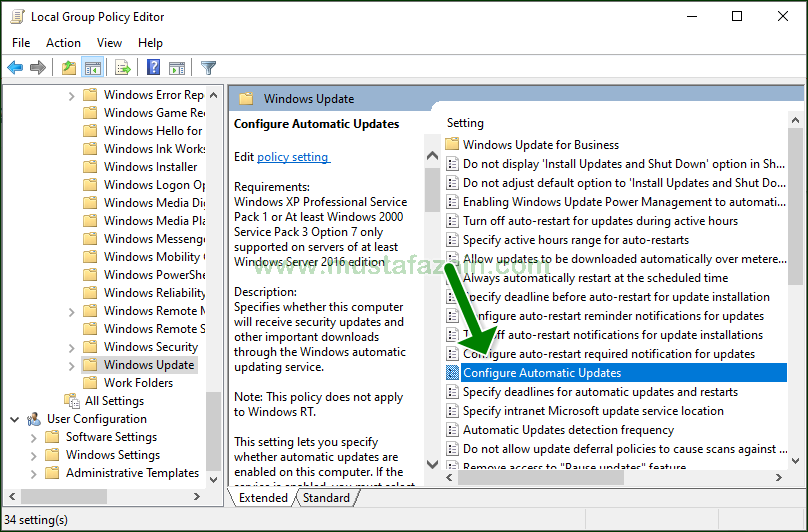Click the Windows Ink Workspace folder icon
Image resolution: width=808 pixels, height=532 pixels.
[90, 149]
